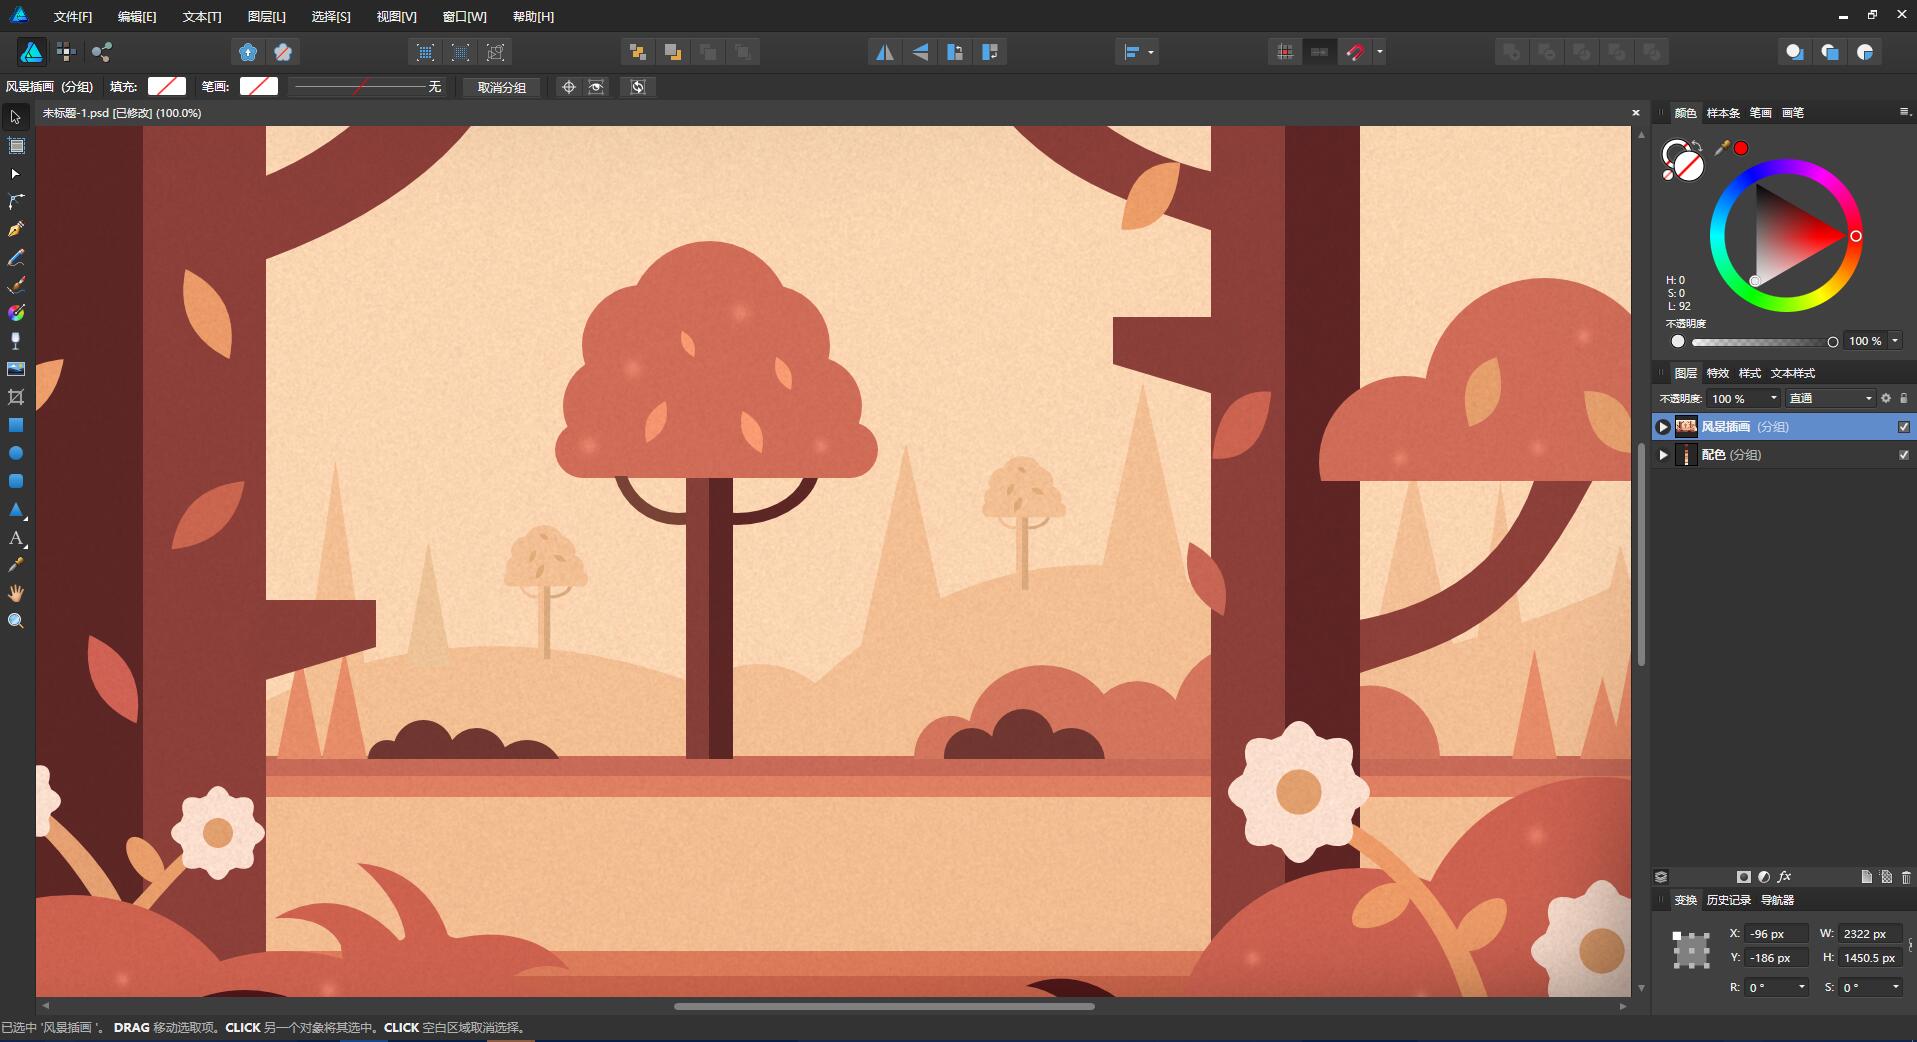Select the Rounded Rectangle tool
The height and width of the screenshot is (1042, 1917).
click(x=16, y=481)
